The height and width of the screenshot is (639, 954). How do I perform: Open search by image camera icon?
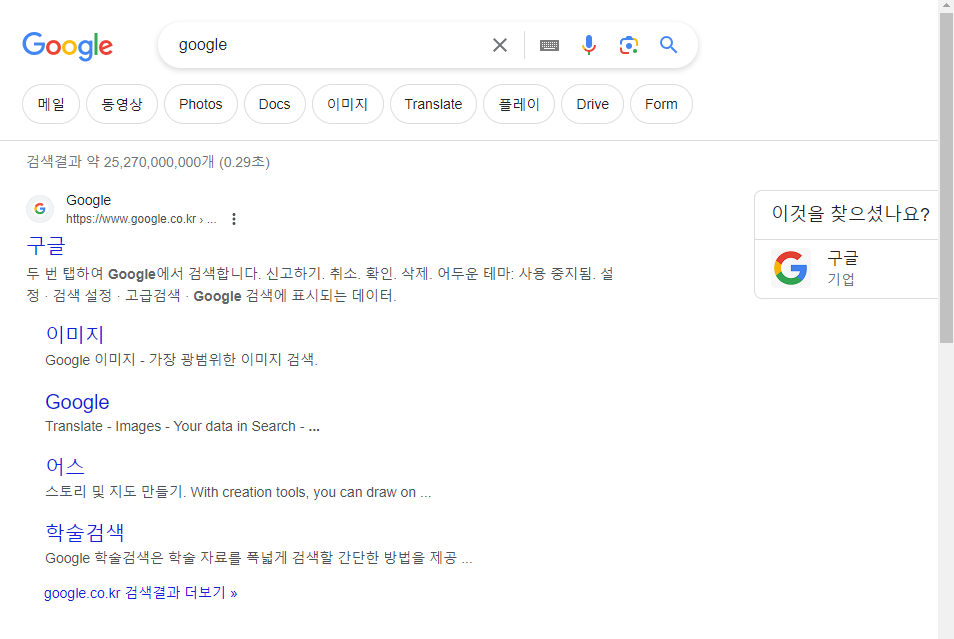tap(628, 45)
